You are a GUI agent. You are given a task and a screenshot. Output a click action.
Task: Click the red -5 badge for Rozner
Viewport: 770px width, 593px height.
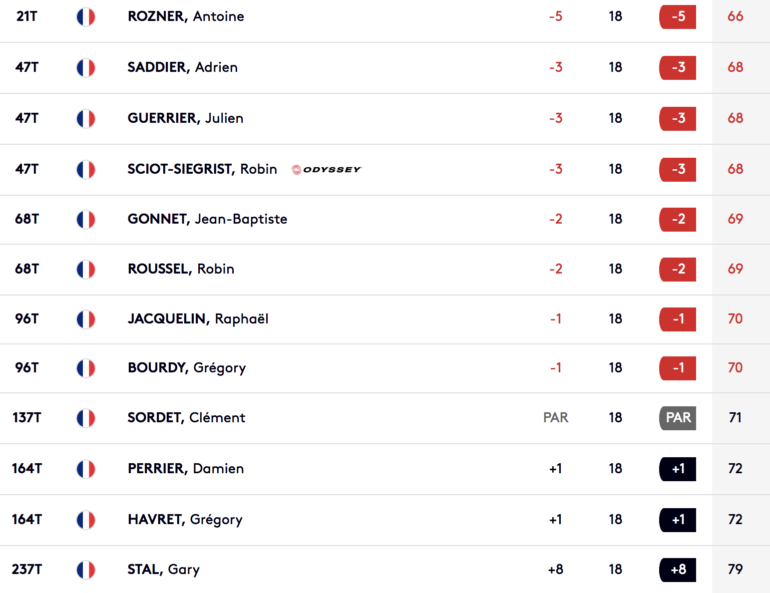(678, 16)
